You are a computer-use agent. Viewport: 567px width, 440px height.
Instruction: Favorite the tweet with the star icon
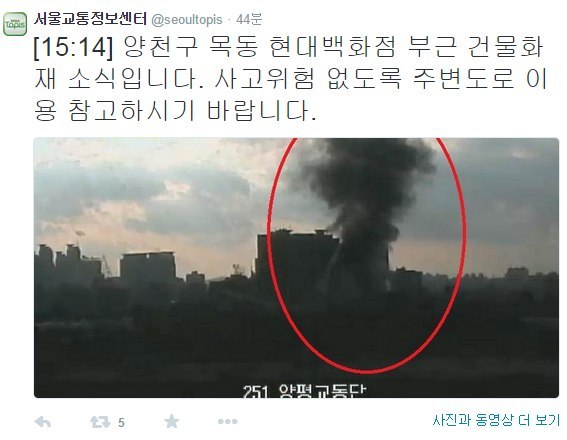click(171, 421)
